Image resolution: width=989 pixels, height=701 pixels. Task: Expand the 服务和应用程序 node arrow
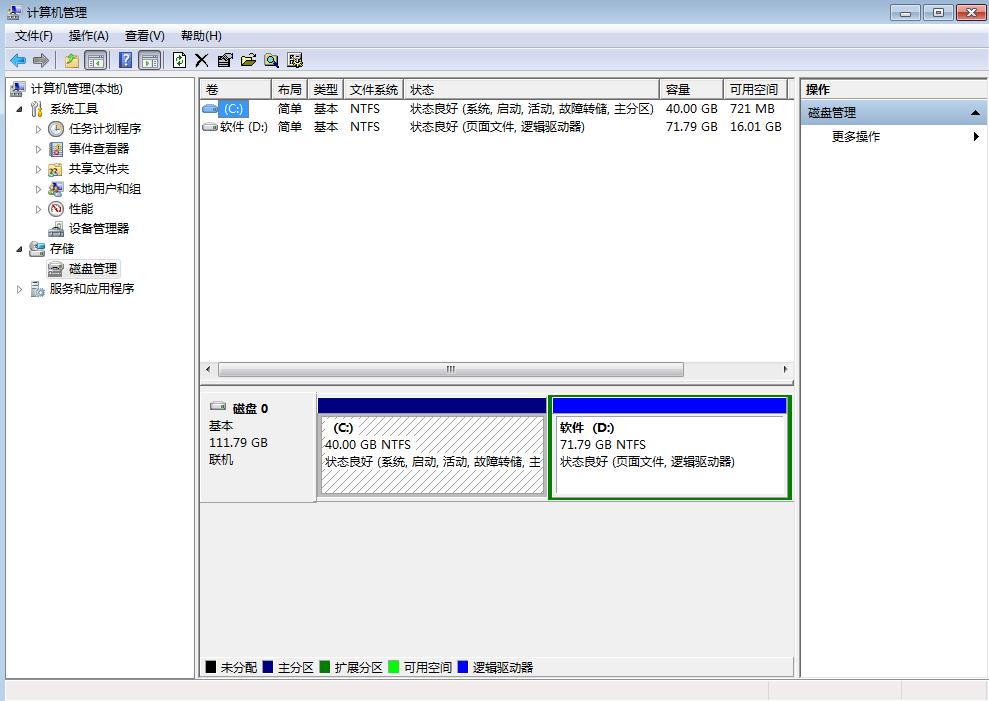click(20, 289)
